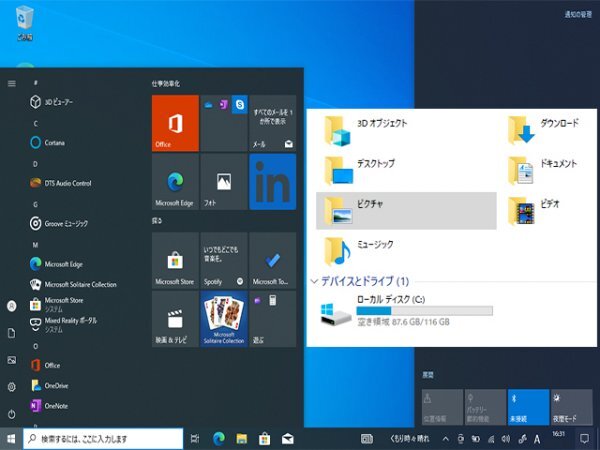Select the デスクトップ folder
Screen dimensions: 600x450
point(359,171)
